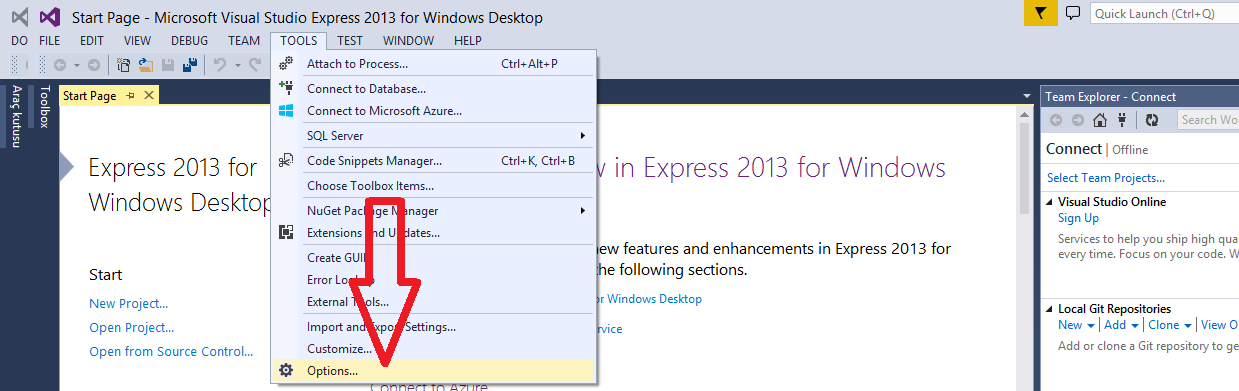This screenshot has width=1239, height=391.
Task: Click Team Explorer Refresh icon
Action: tap(1152, 120)
